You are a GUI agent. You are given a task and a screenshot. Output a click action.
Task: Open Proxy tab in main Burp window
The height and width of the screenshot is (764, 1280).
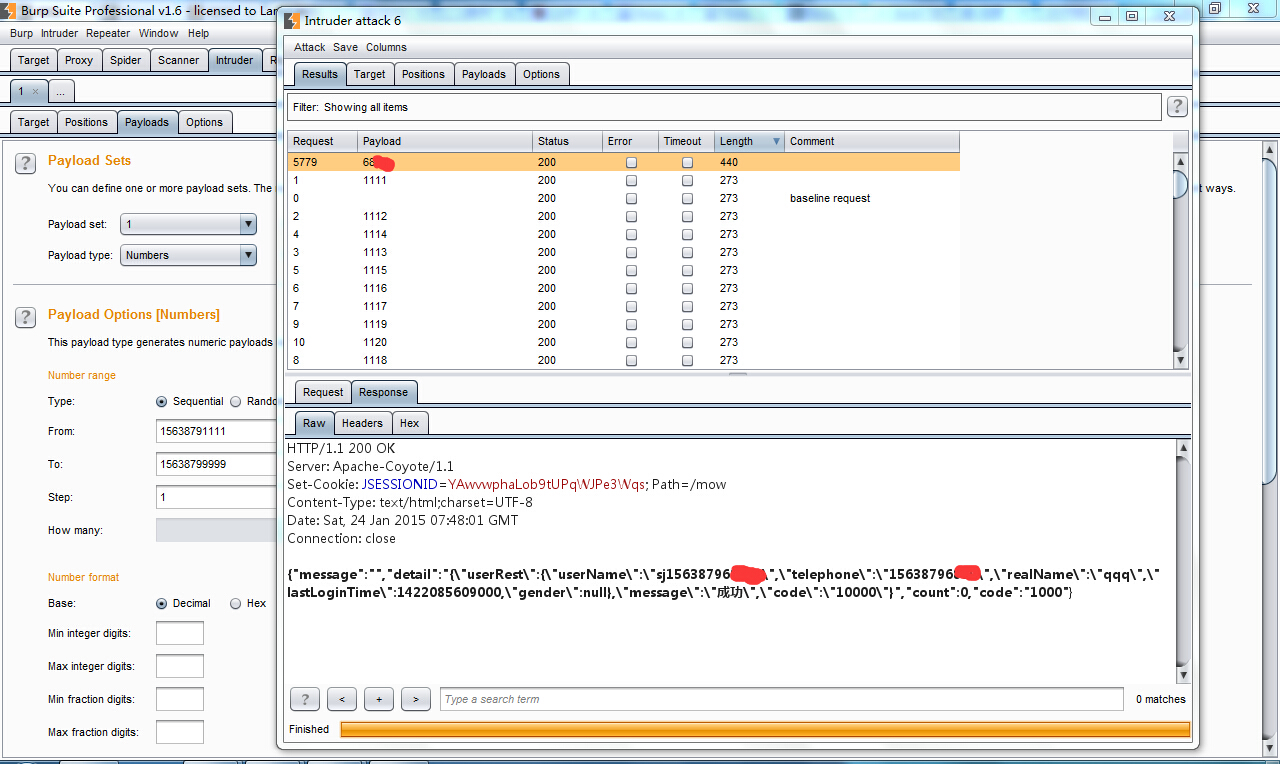[x=79, y=60]
